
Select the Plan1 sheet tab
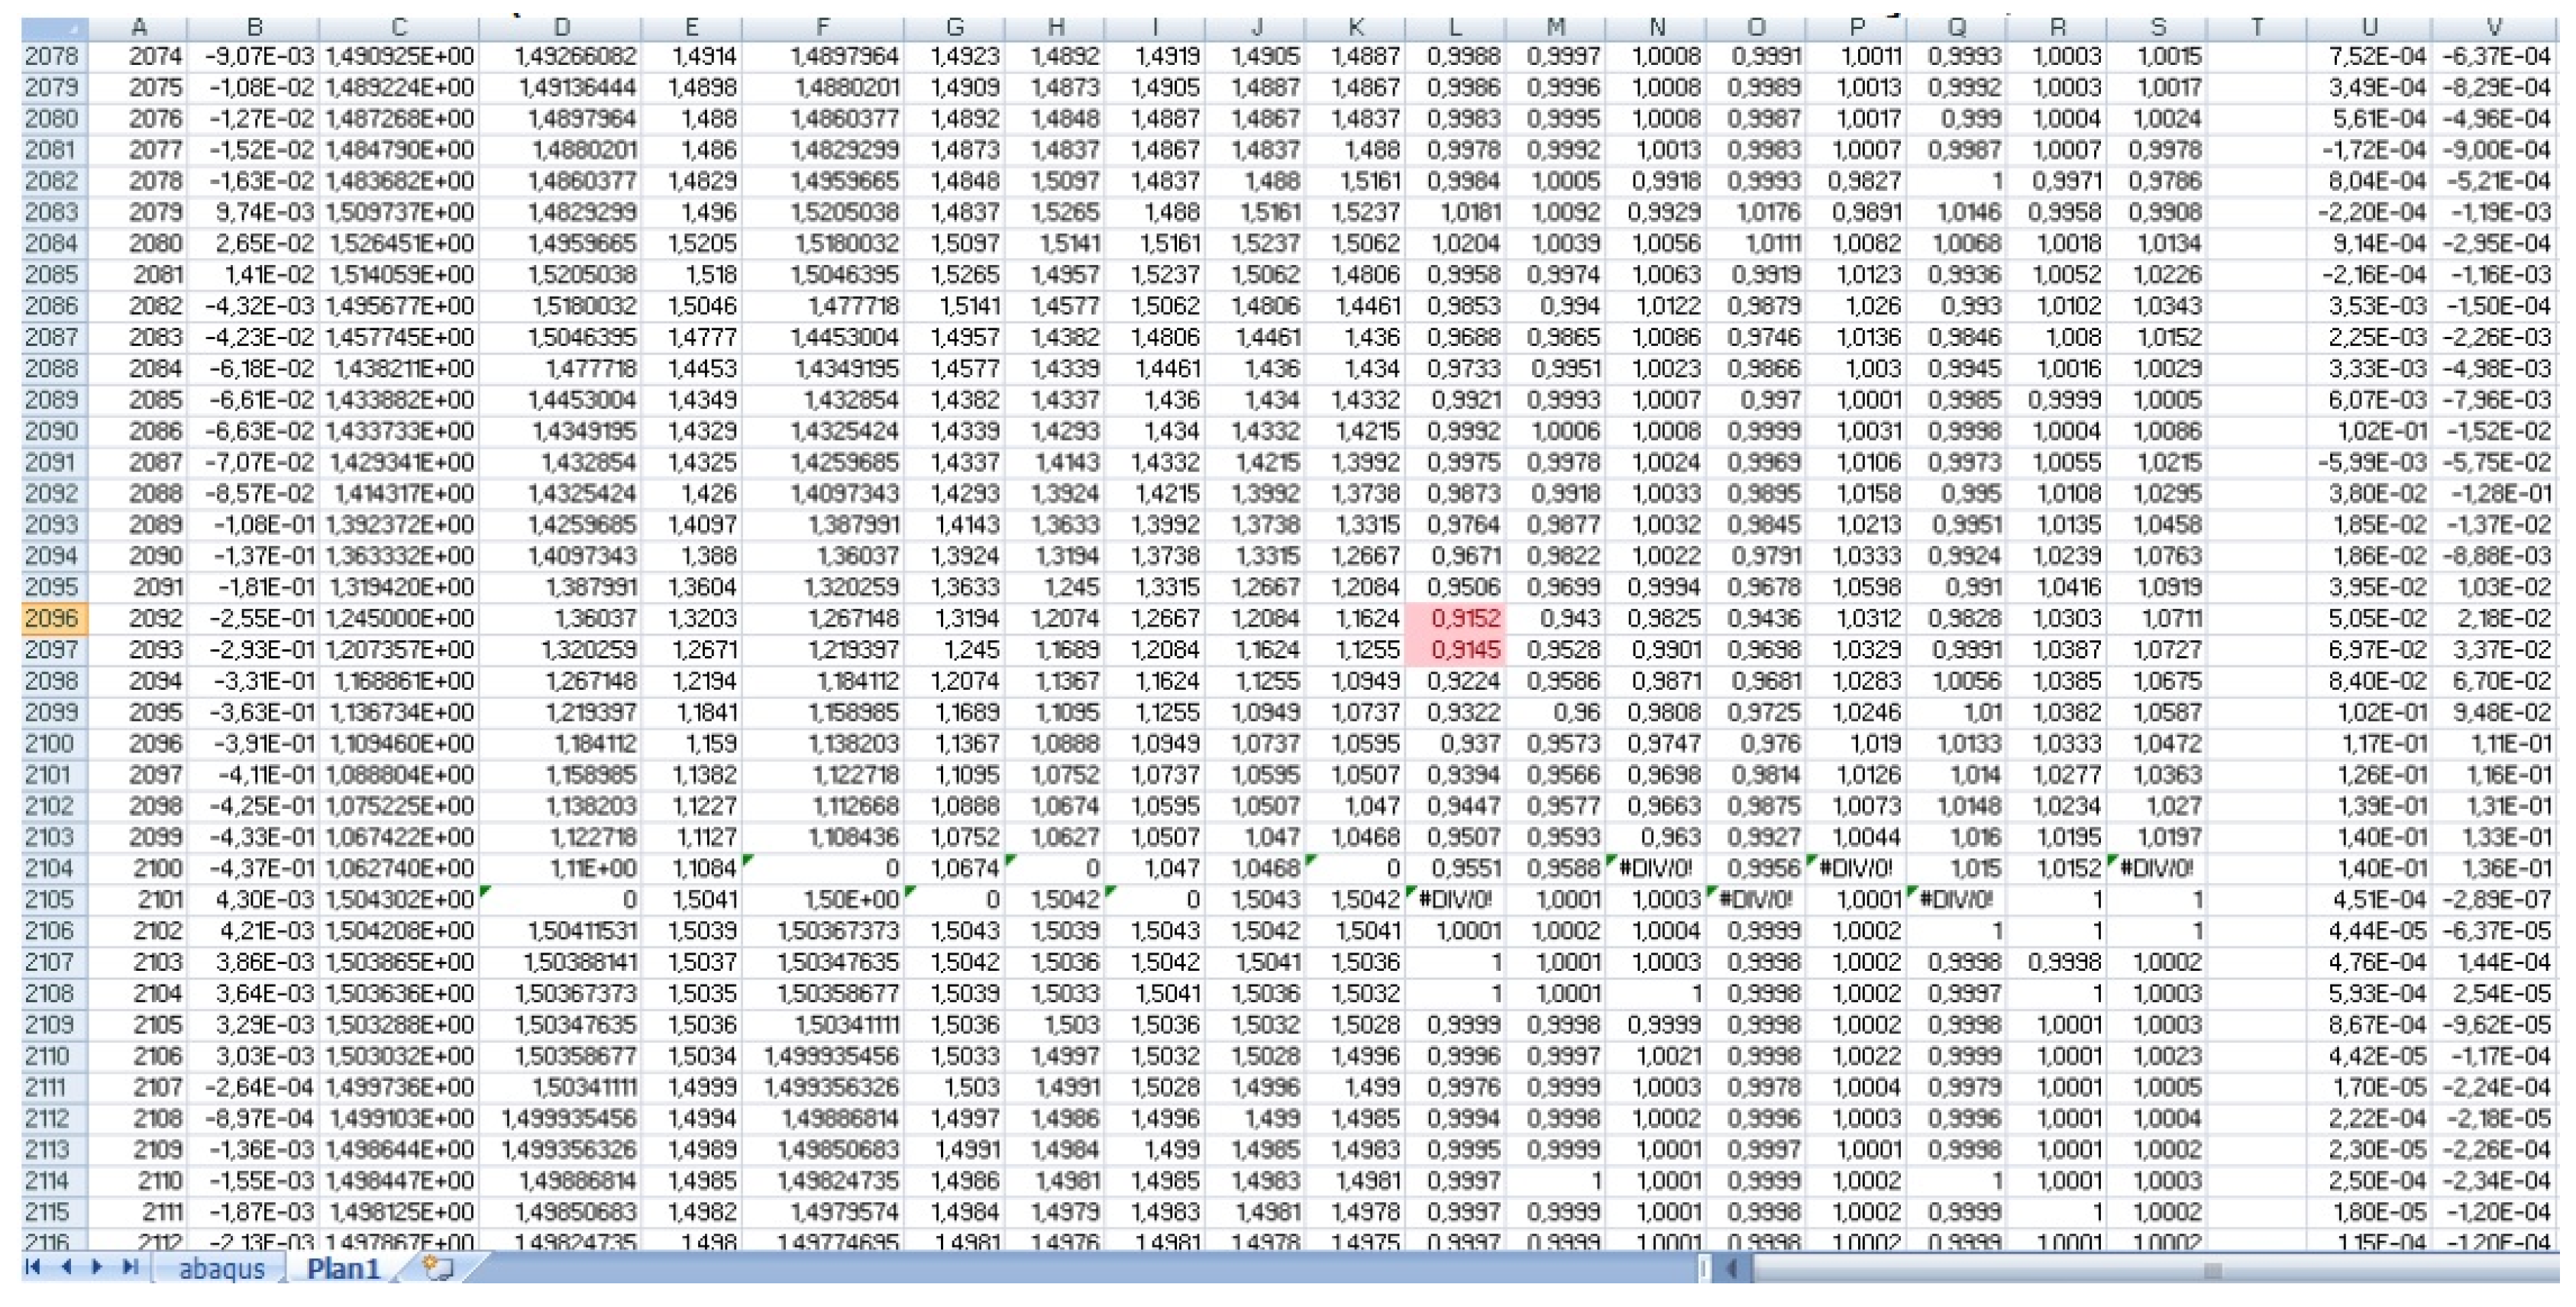click(x=344, y=1269)
